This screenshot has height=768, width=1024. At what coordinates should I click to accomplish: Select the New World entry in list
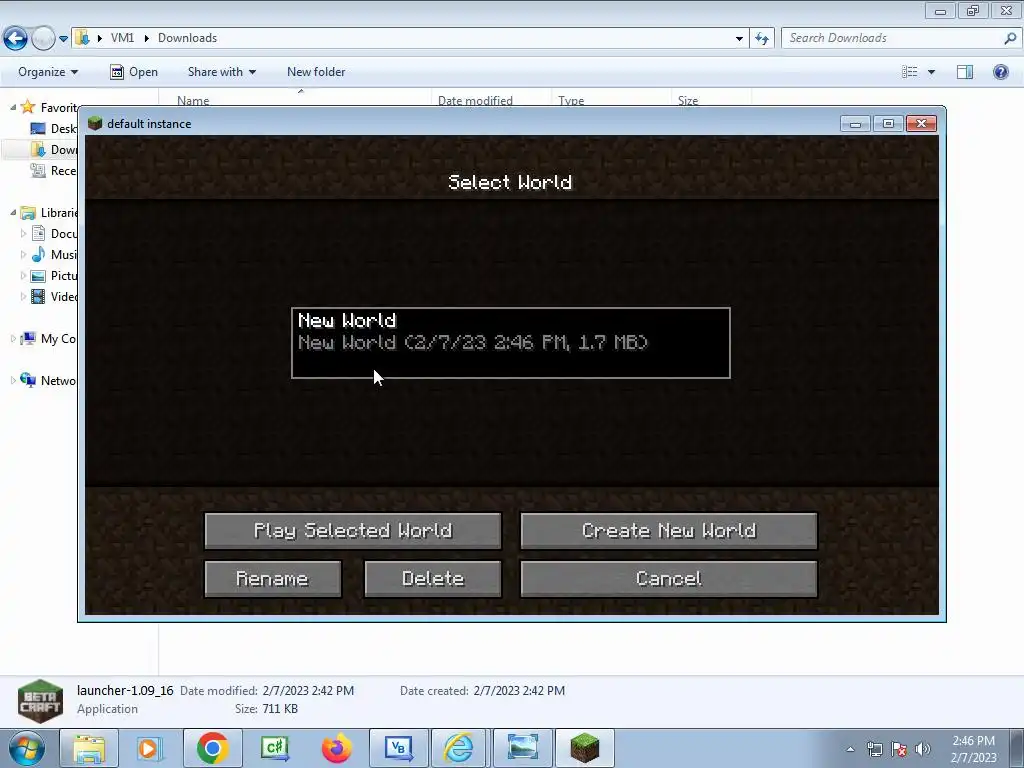[511, 343]
